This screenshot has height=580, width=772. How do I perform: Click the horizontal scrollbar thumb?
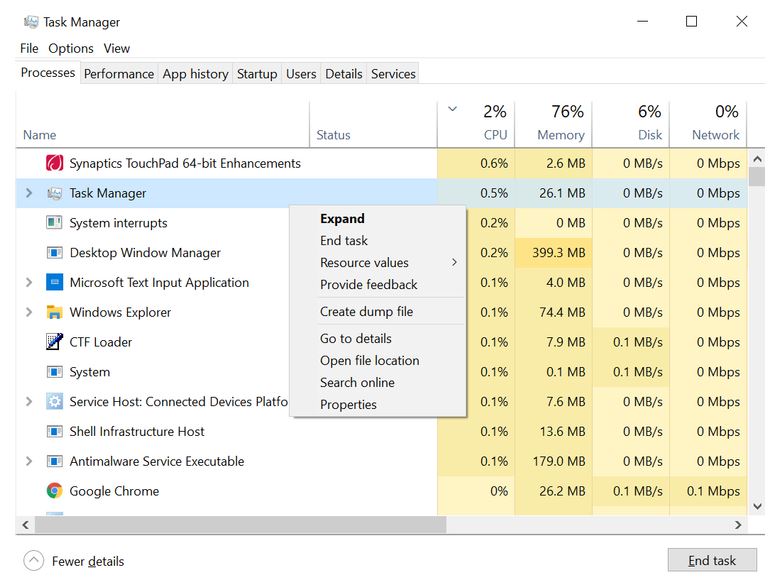(x=240, y=525)
